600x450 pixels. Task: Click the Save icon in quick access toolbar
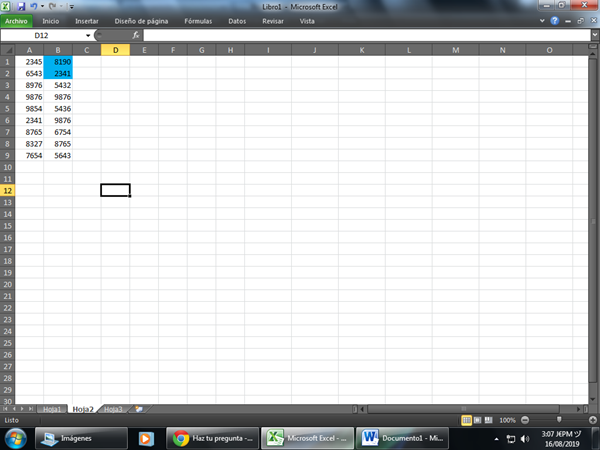(21, 6)
